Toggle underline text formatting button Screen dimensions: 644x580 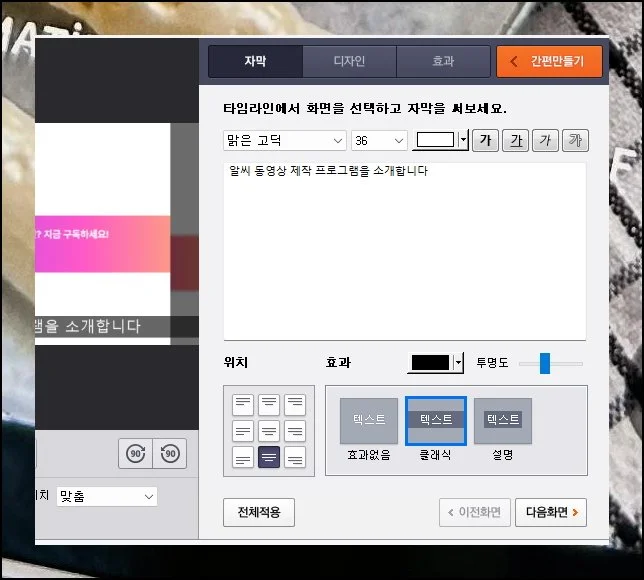coord(515,141)
